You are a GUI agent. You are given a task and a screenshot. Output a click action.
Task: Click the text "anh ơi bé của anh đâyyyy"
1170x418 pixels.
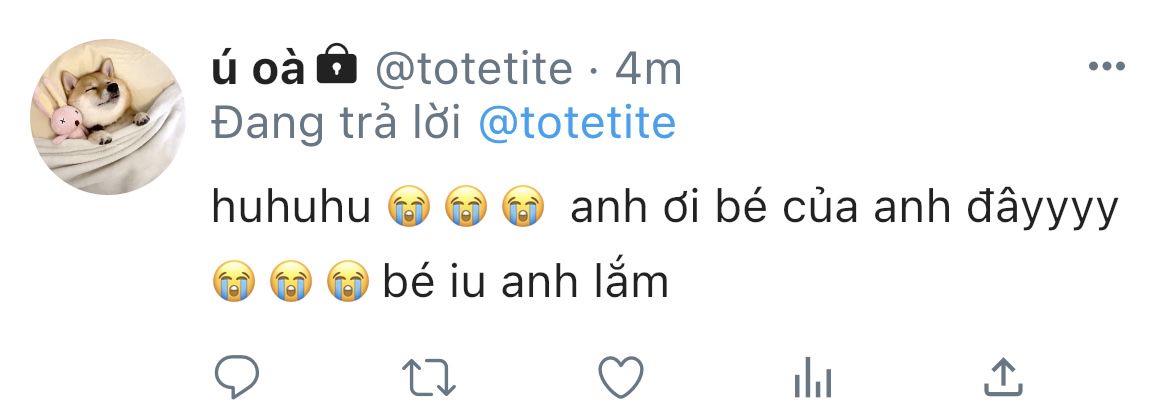click(842, 209)
